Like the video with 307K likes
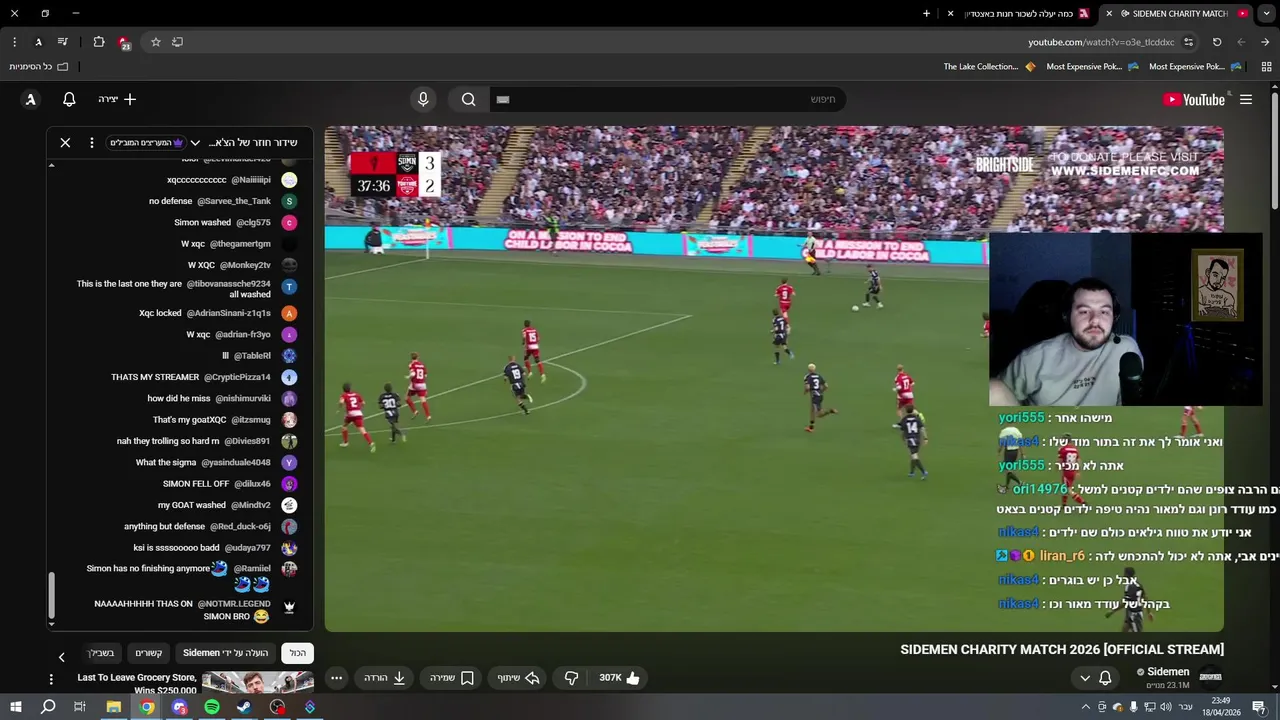Viewport: 1280px width, 720px height. click(619, 678)
